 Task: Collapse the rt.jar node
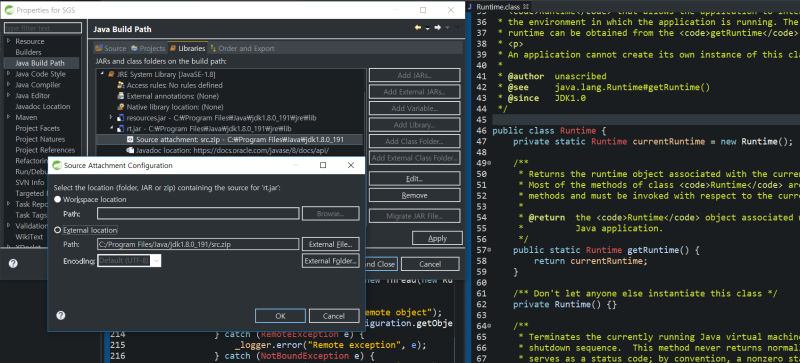111,128
